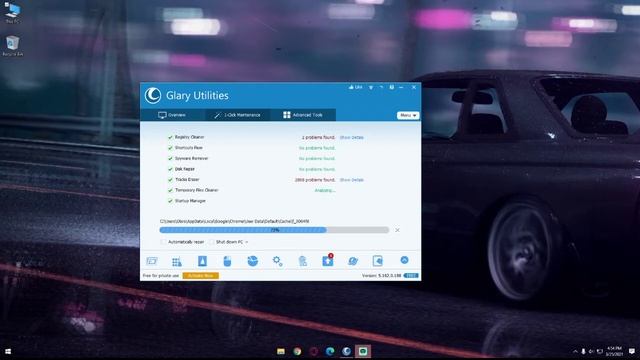640x360 pixels.
Task: Click the Registry Cleaner flask icon in toolbar
Action: 202,261
